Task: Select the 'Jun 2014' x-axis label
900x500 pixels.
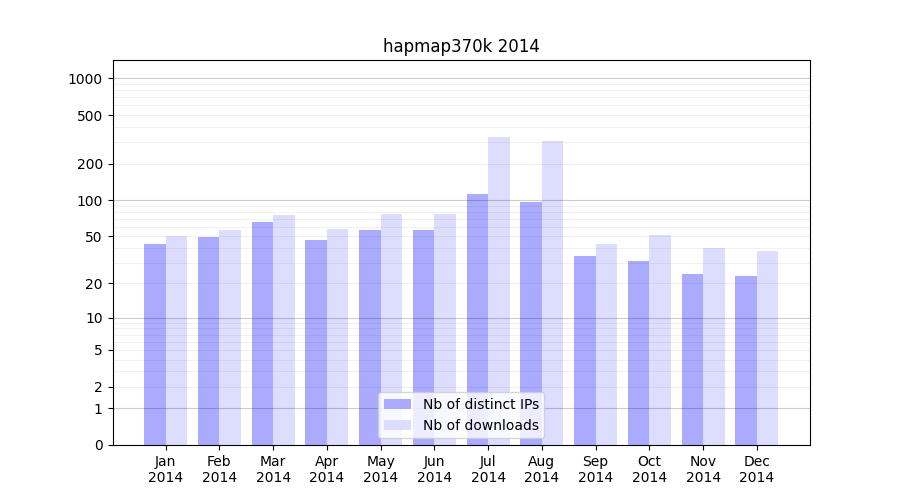Action: point(434,469)
